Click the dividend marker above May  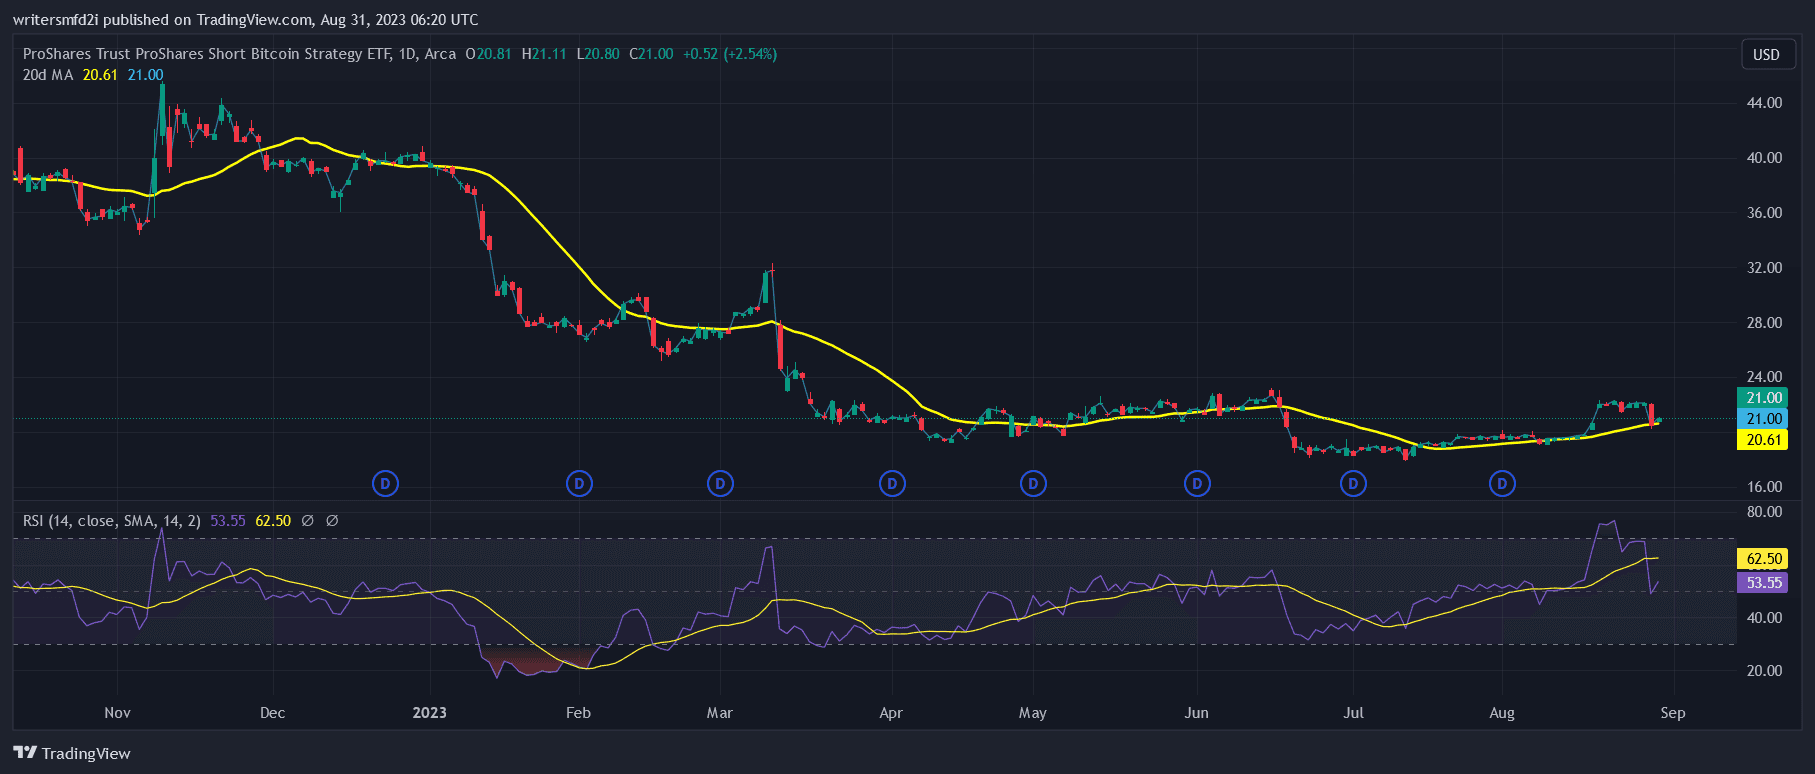[x=1033, y=484]
